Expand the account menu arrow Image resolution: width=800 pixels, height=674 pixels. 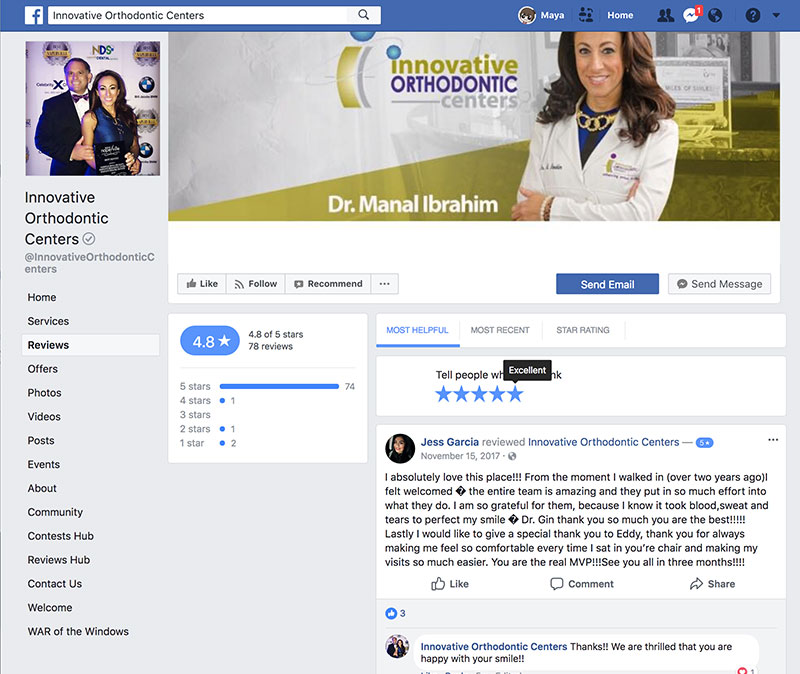pyautogui.click(x=776, y=15)
